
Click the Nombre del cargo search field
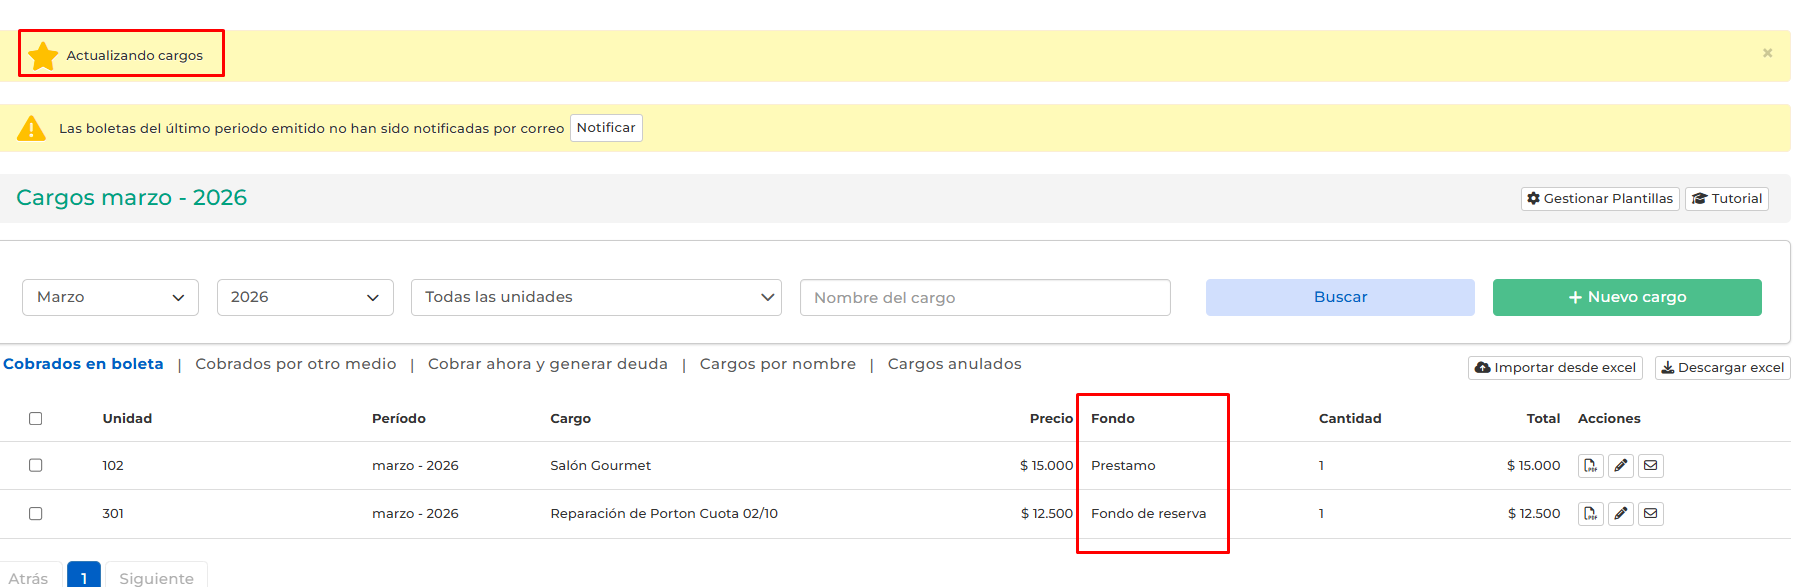[x=985, y=298]
